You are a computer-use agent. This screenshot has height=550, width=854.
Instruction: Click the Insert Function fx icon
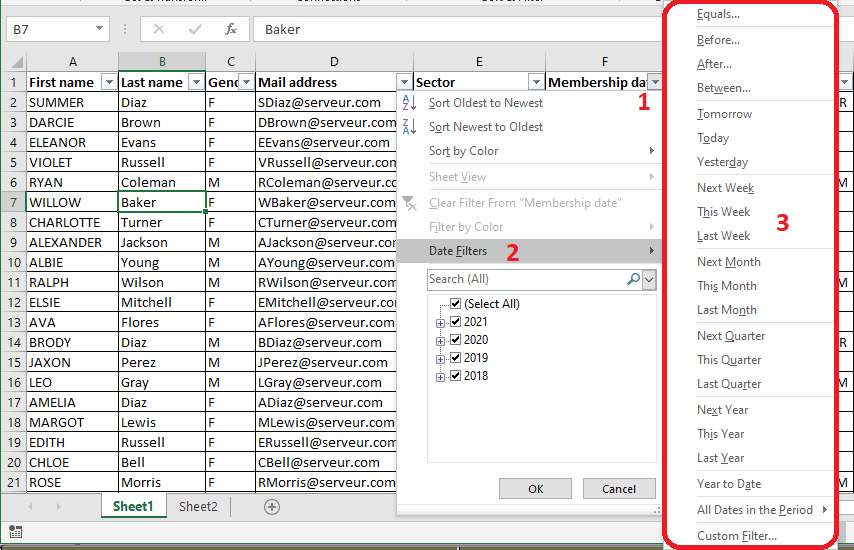tap(231, 30)
